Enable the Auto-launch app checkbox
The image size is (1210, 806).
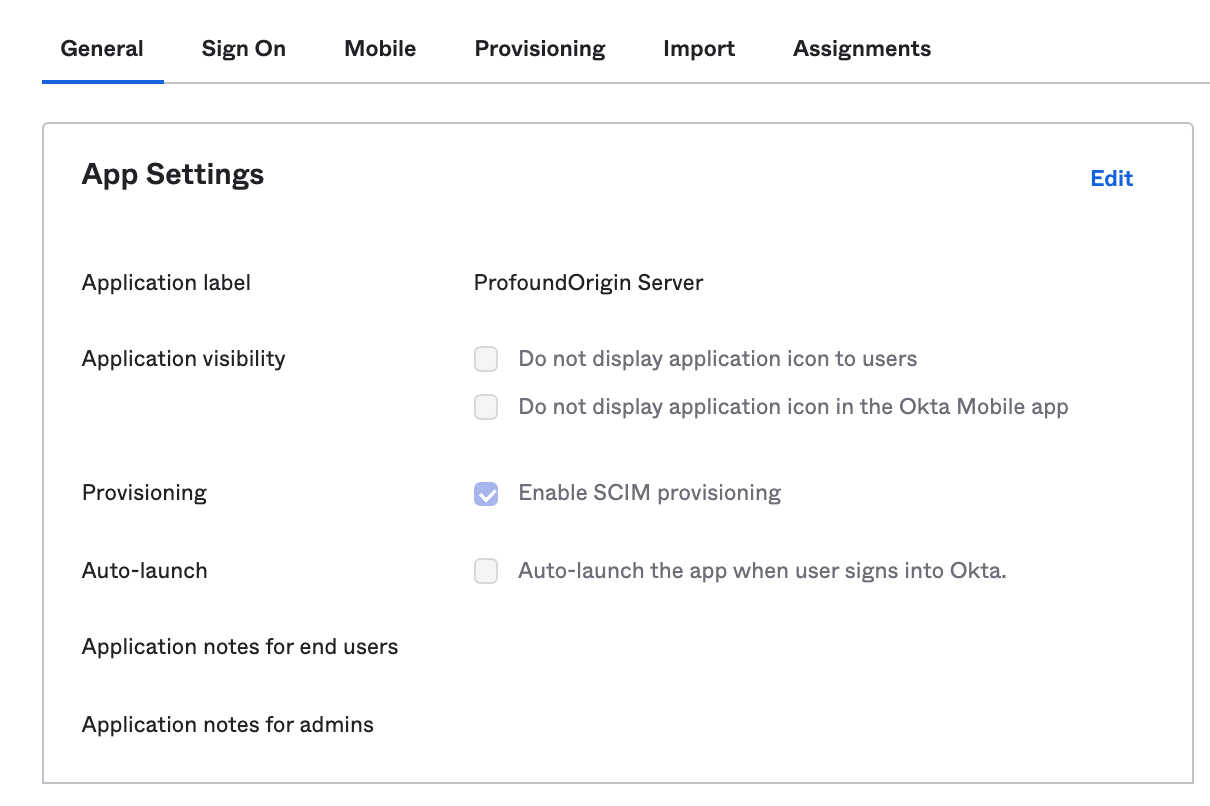pyautogui.click(x=486, y=571)
